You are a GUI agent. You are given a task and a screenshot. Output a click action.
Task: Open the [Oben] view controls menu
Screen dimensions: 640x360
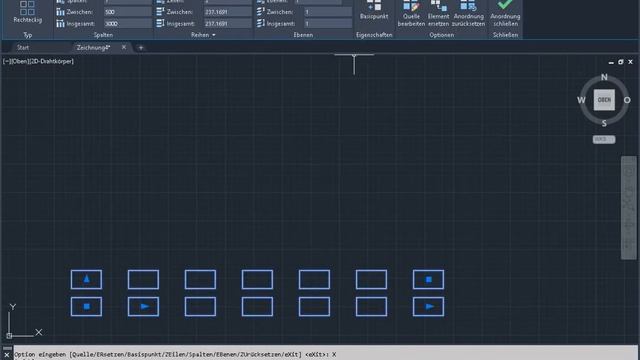tap(20, 61)
